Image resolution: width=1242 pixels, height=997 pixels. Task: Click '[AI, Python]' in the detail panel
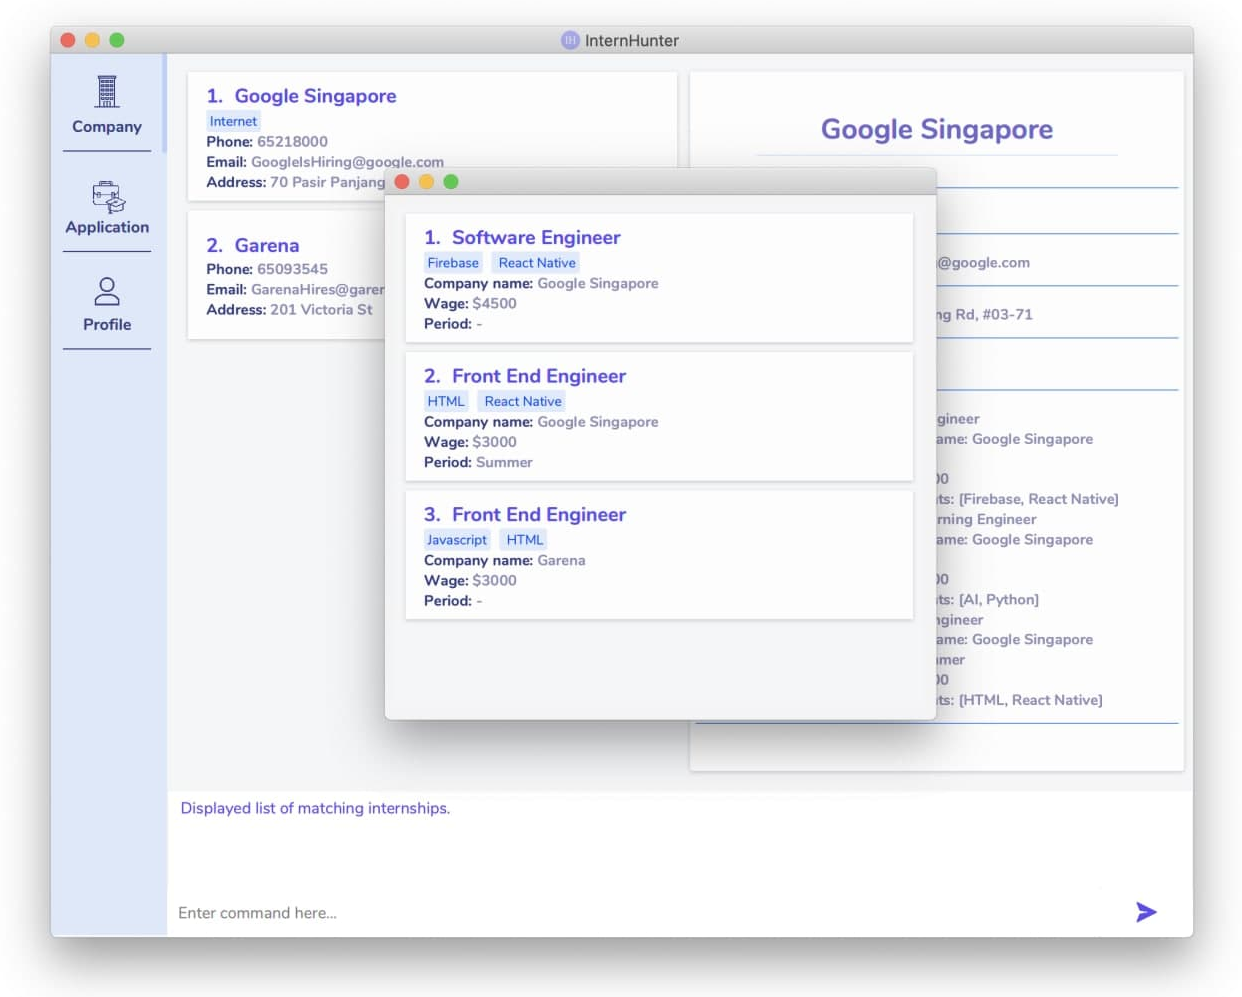[998, 599]
